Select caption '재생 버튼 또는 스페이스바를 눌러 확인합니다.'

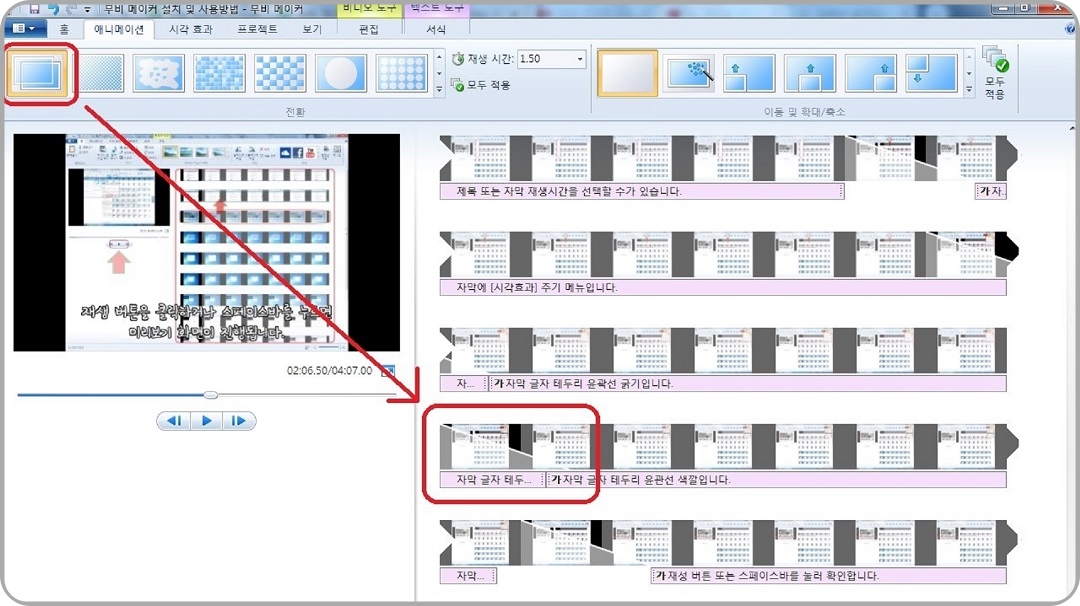click(829, 575)
